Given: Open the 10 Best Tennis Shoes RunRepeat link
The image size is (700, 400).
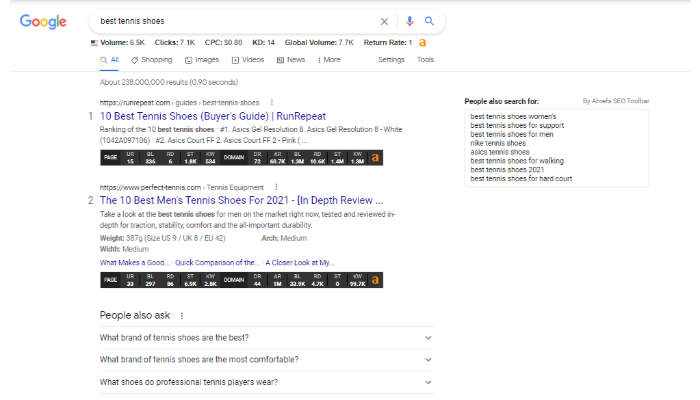Looking at the screenshot, I should point(213,116).
